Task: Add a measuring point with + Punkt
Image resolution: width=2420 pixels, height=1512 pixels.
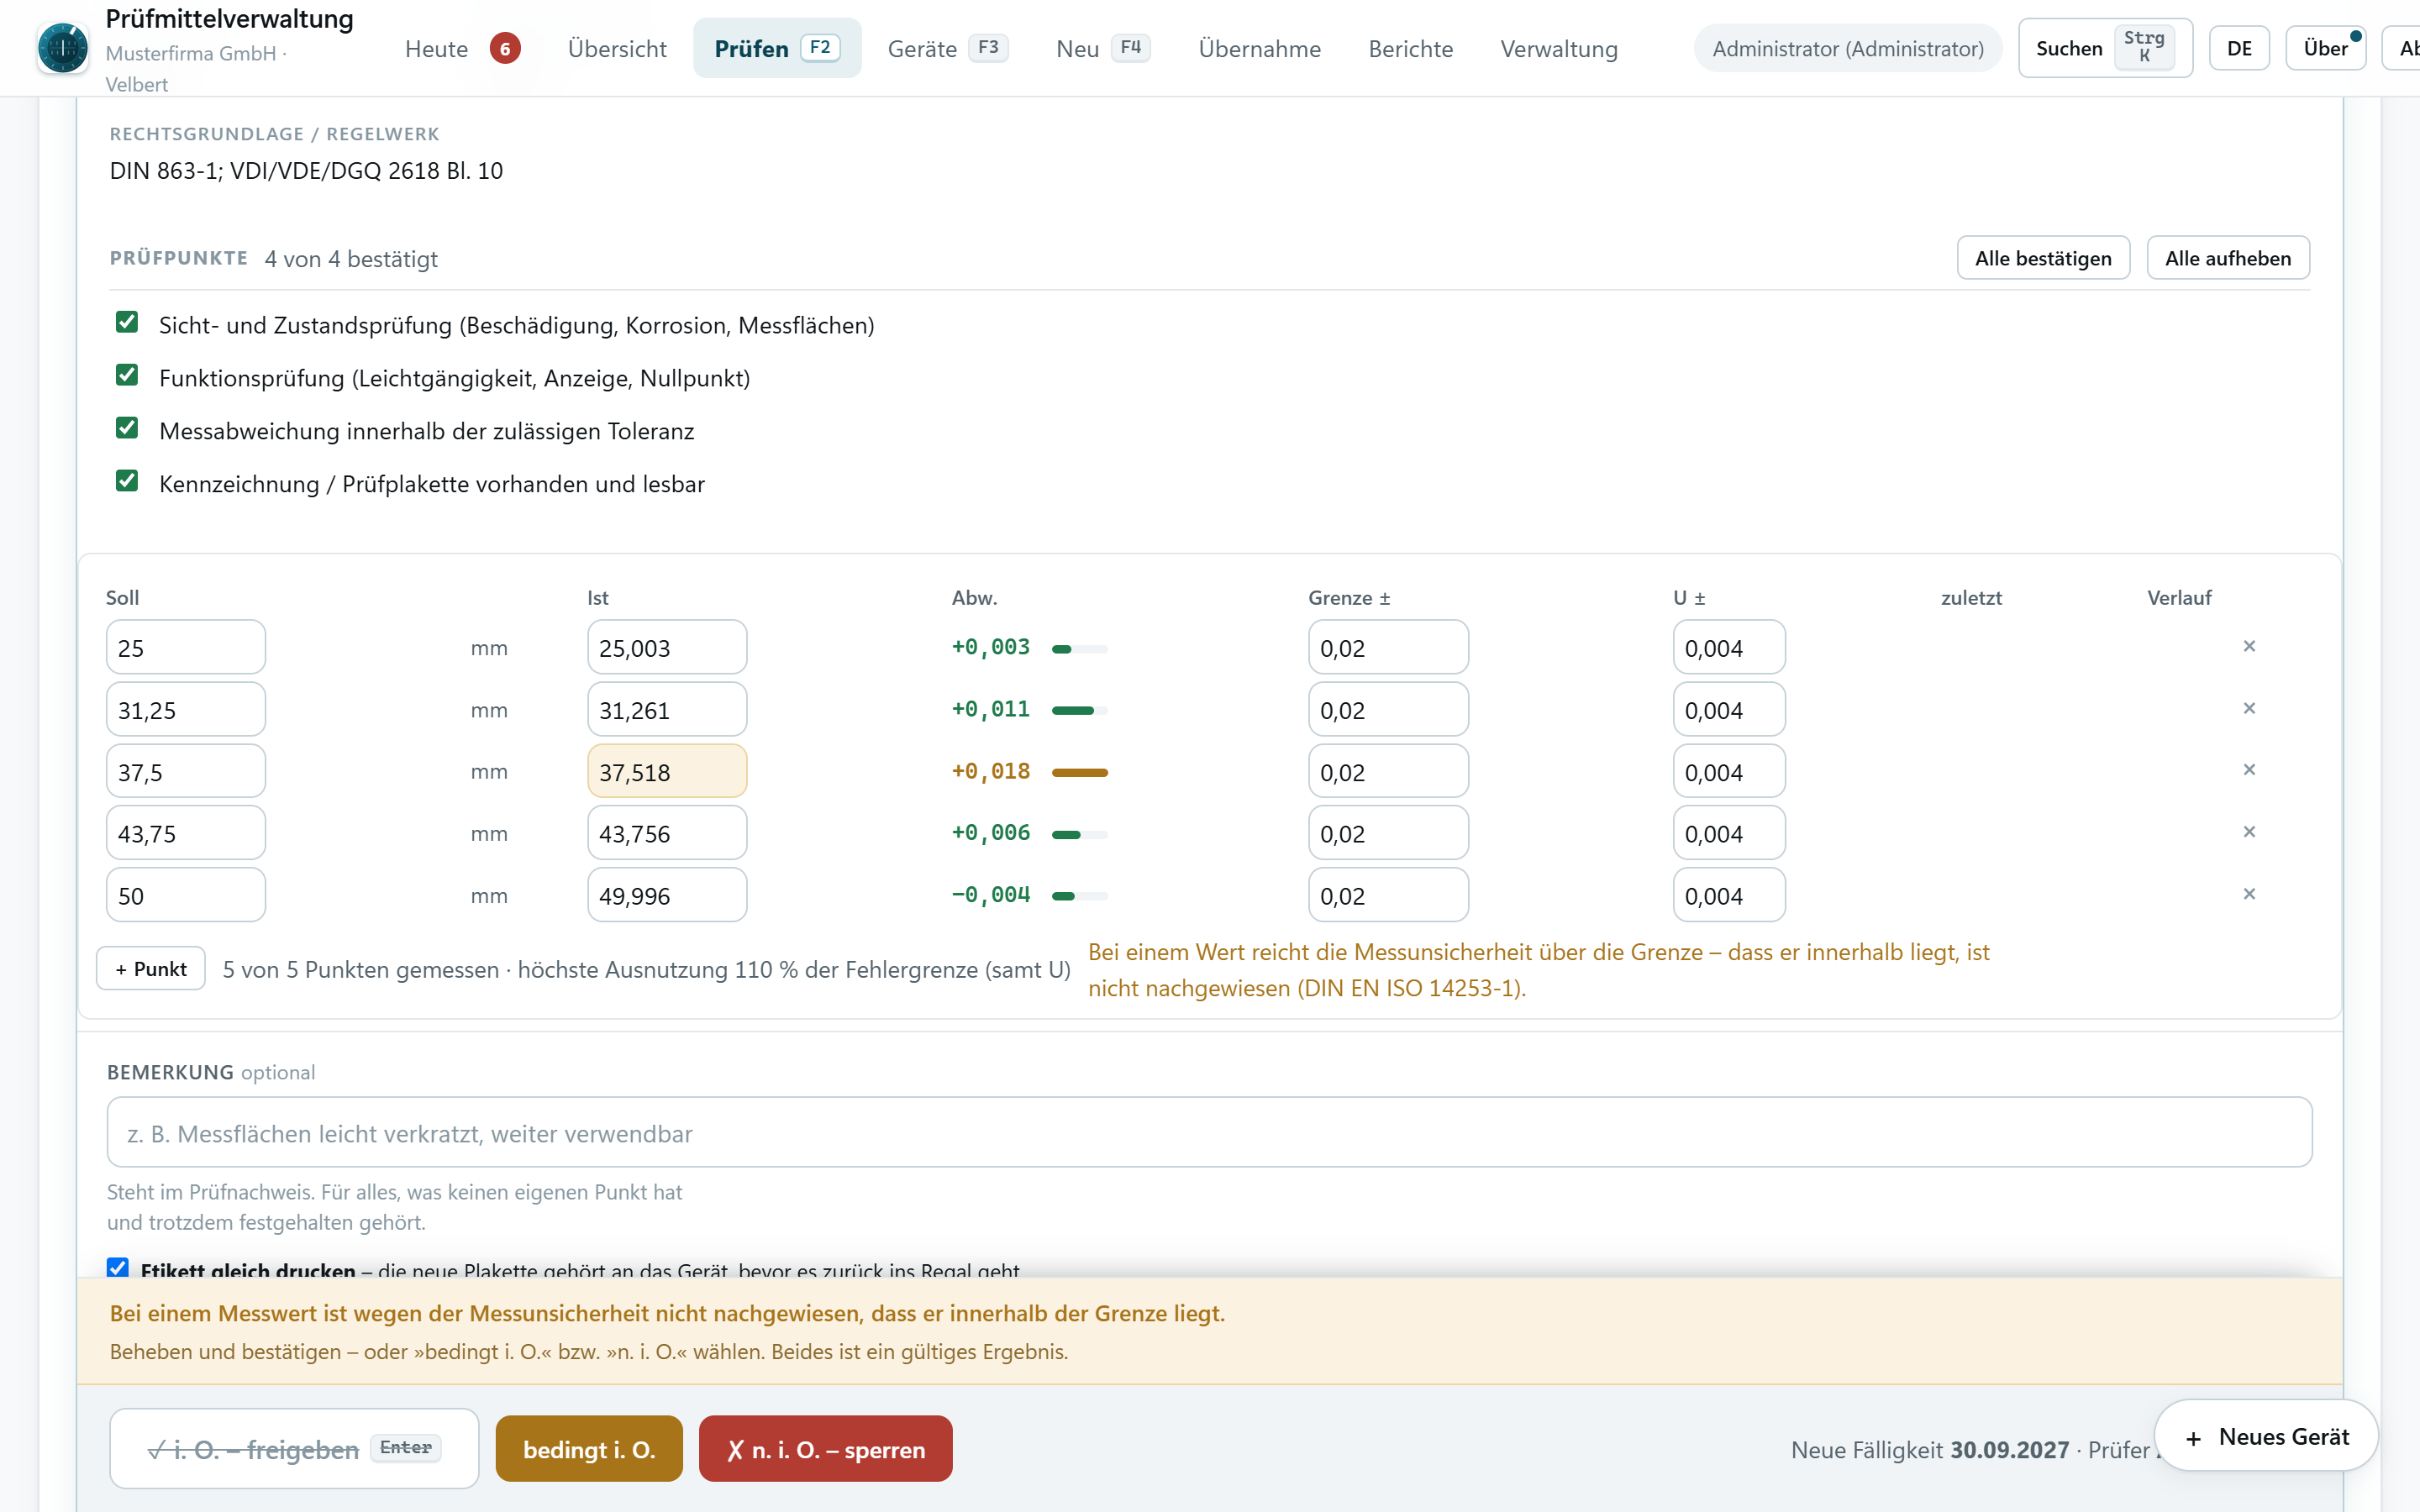Action: point(151,968)
